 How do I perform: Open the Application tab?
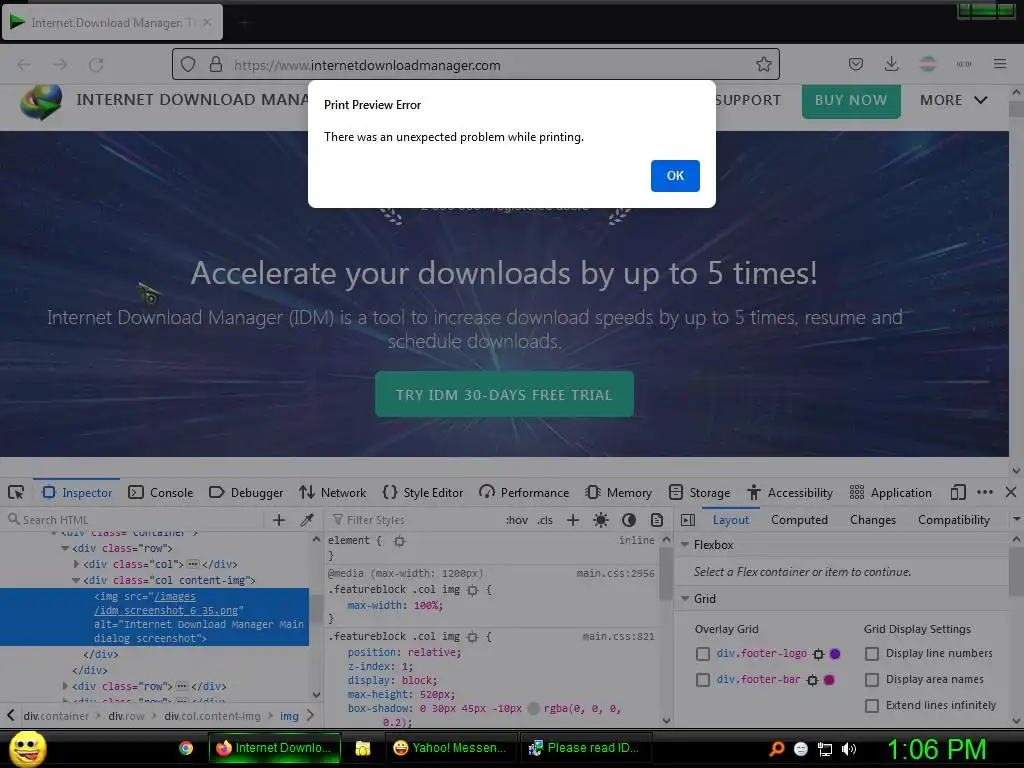[891, 492]
